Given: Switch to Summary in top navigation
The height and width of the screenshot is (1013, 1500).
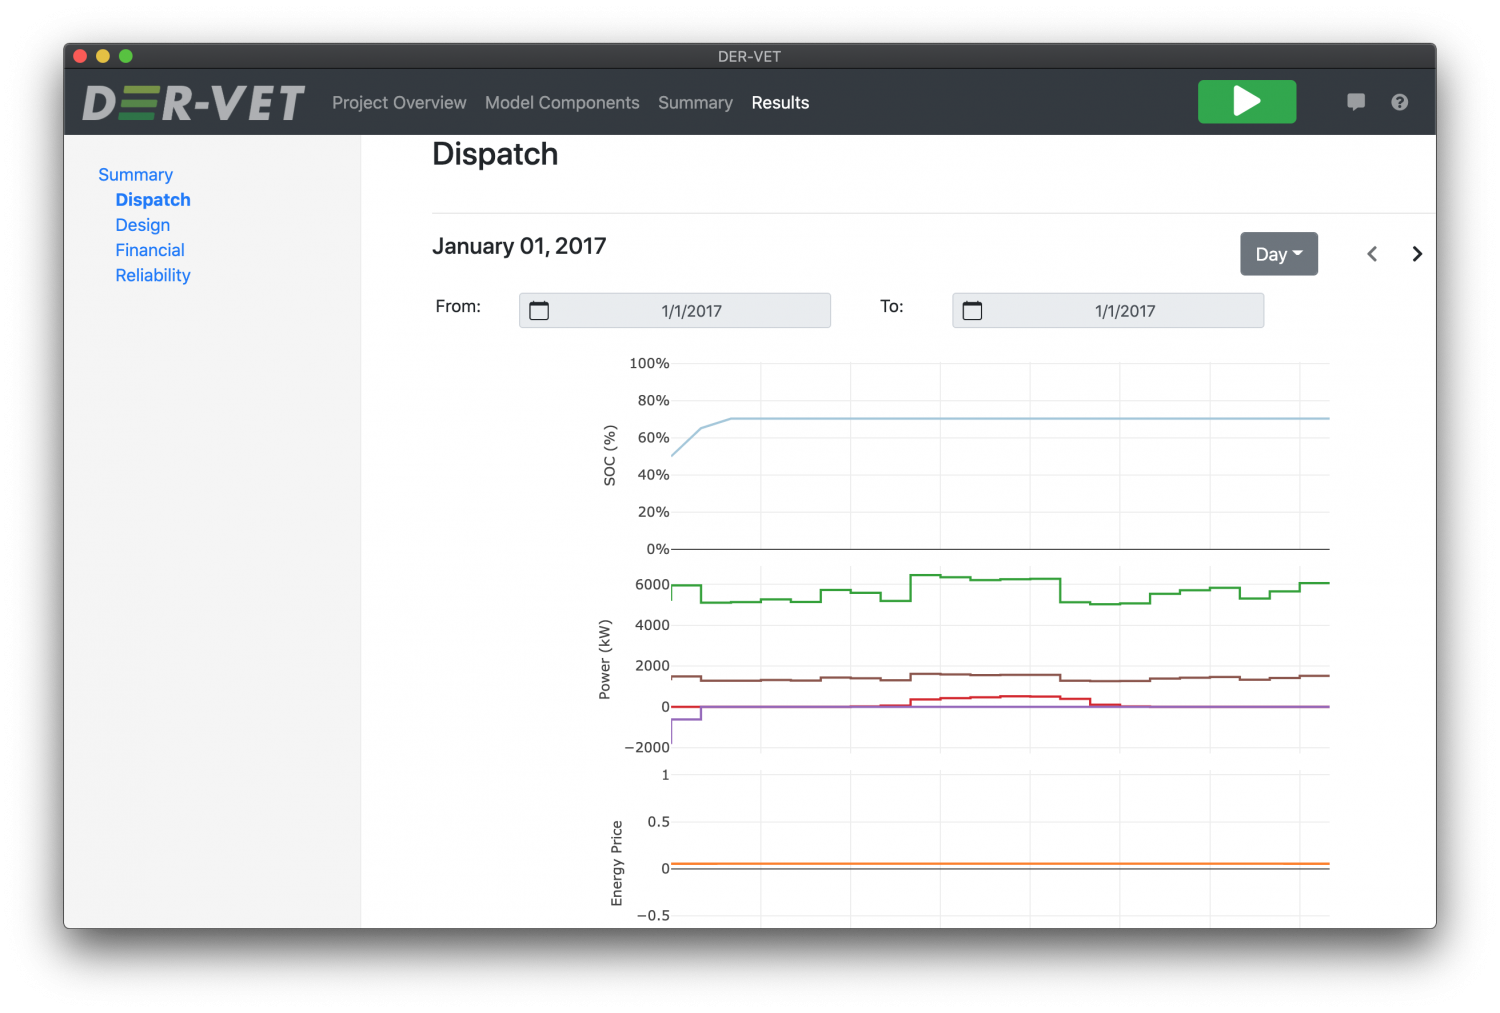Looking at the screenshot, I should pos(695,102).
